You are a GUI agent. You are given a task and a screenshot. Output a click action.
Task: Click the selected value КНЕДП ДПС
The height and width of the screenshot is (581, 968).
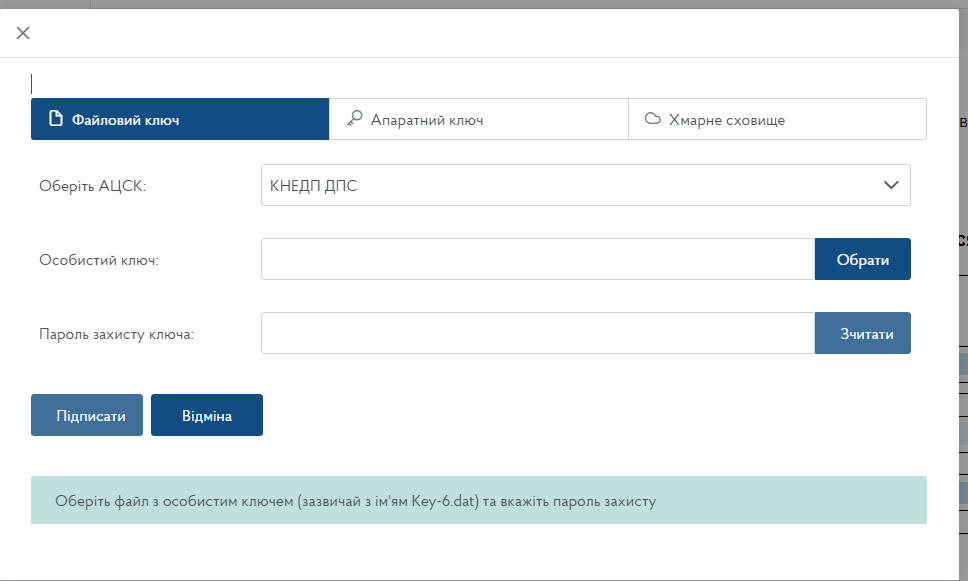(314, 185)
